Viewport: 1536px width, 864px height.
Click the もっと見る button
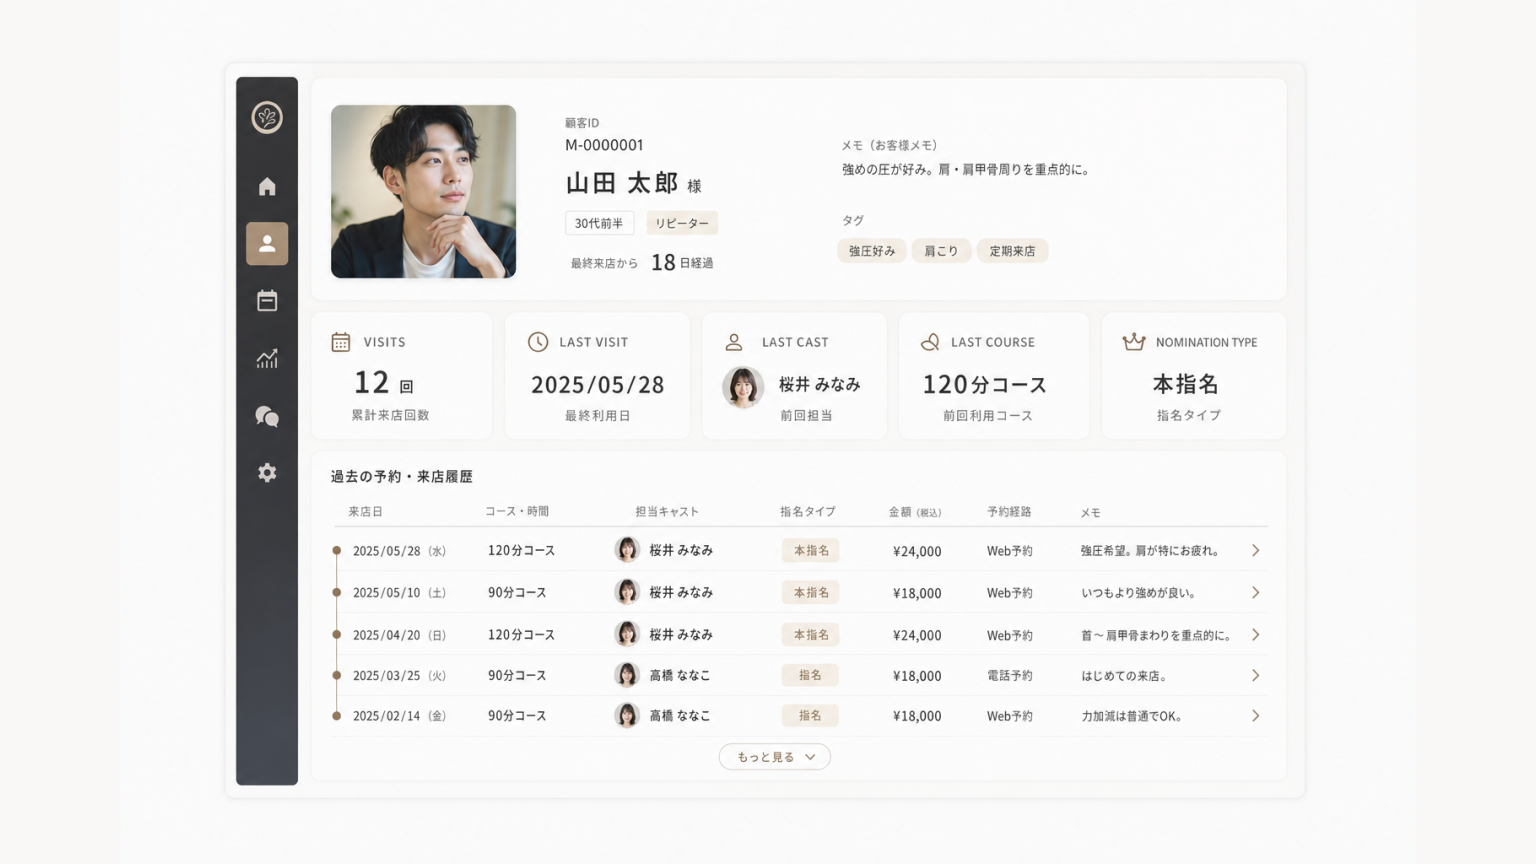tap(775, 757)
